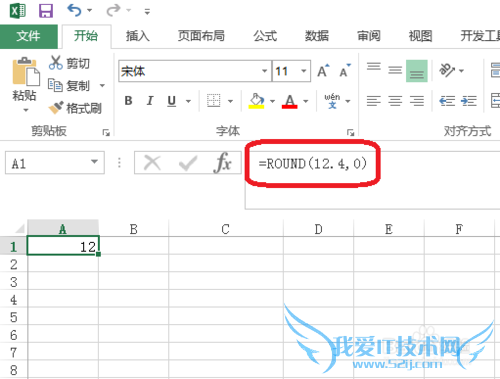Open the 字体 font dialog launcher

(350, 133)
